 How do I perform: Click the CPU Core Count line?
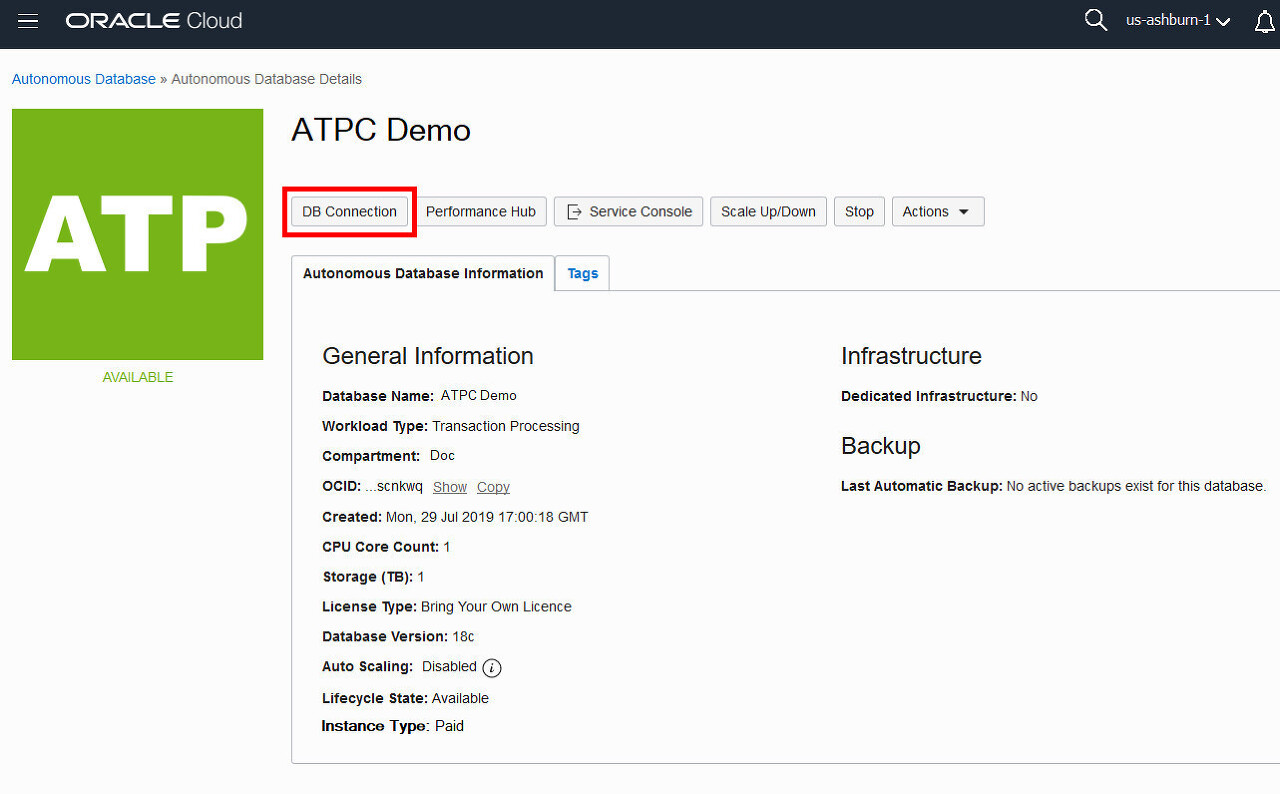(x=386, y=547)
